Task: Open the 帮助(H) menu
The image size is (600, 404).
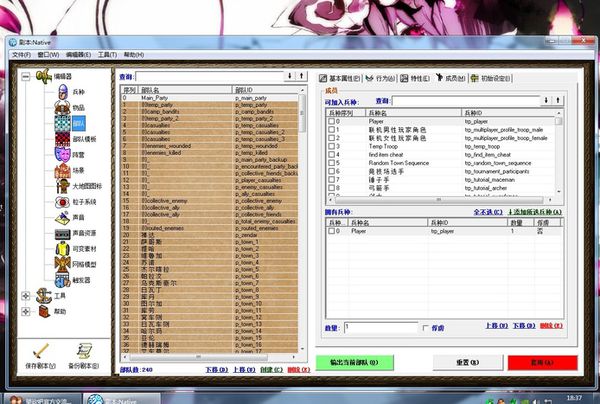Action: (134, 55)
